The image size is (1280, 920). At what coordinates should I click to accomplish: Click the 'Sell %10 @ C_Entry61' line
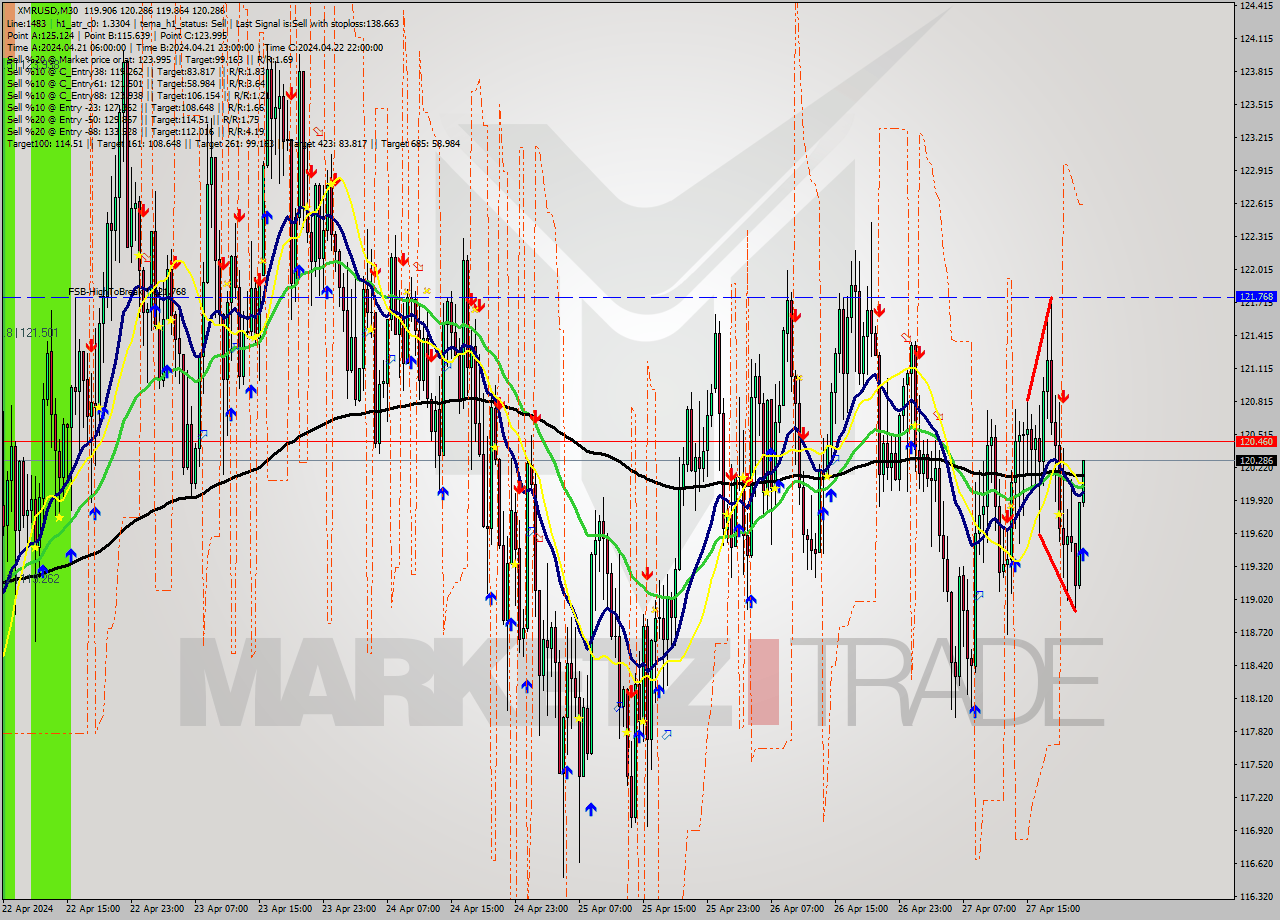pos(135,83)
